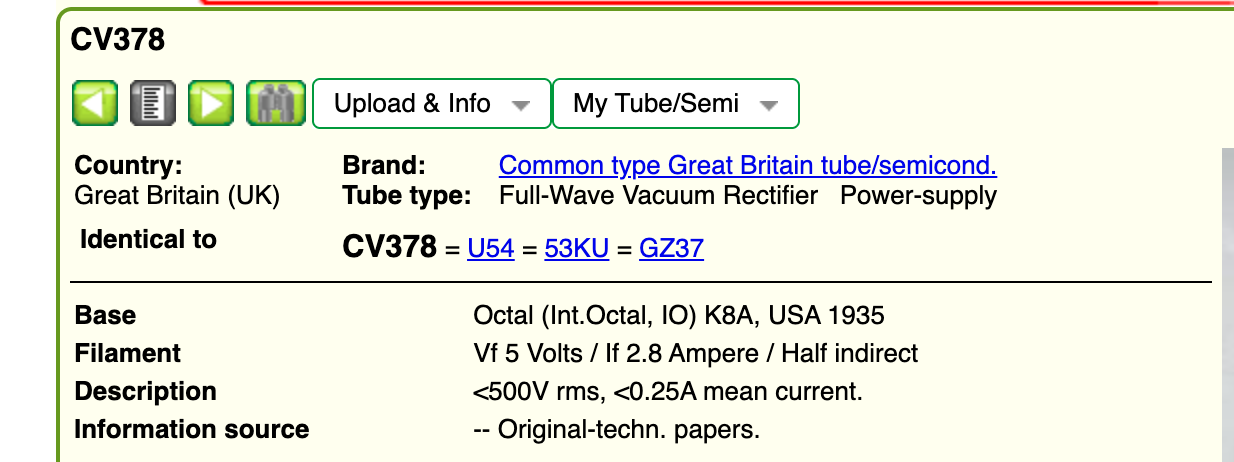Click the Original-techn. papers source text

point(616,430)
